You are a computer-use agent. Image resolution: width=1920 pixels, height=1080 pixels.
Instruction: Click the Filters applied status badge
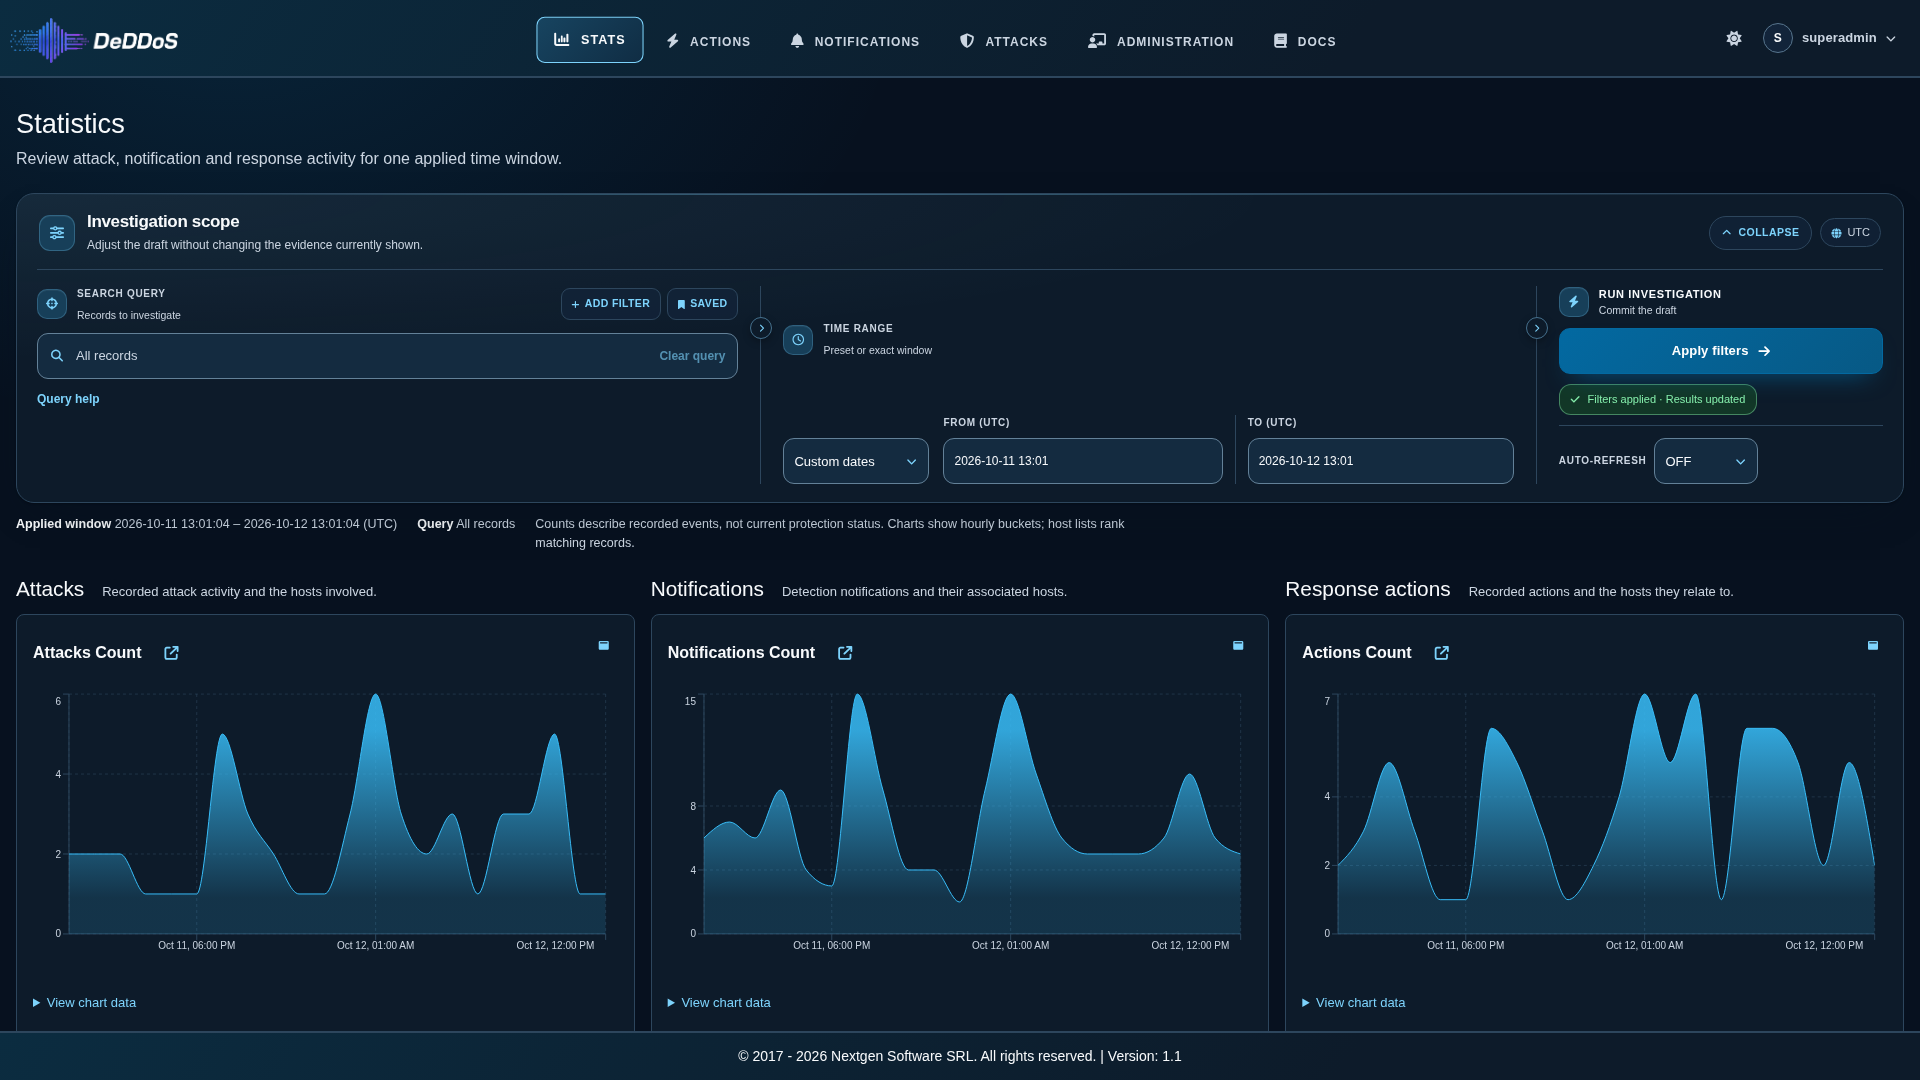coord(1657,399)
